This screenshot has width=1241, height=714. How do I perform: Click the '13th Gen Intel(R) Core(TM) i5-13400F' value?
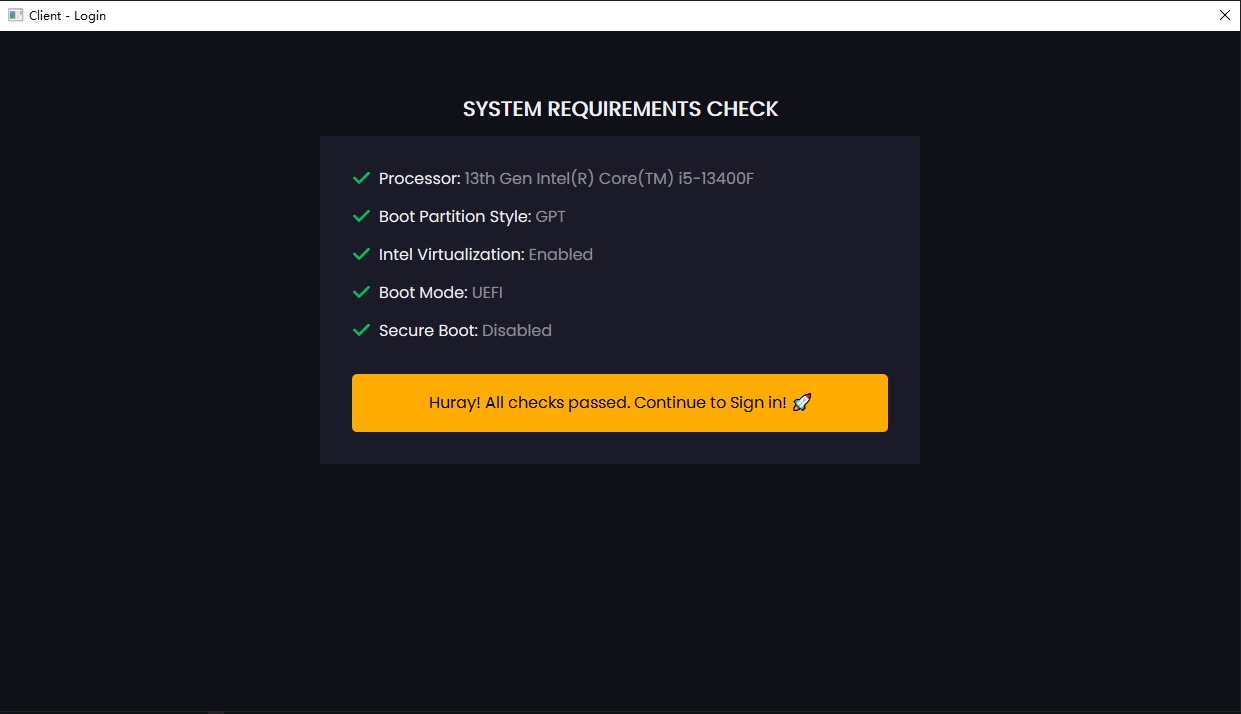click(x=609, y=179)
